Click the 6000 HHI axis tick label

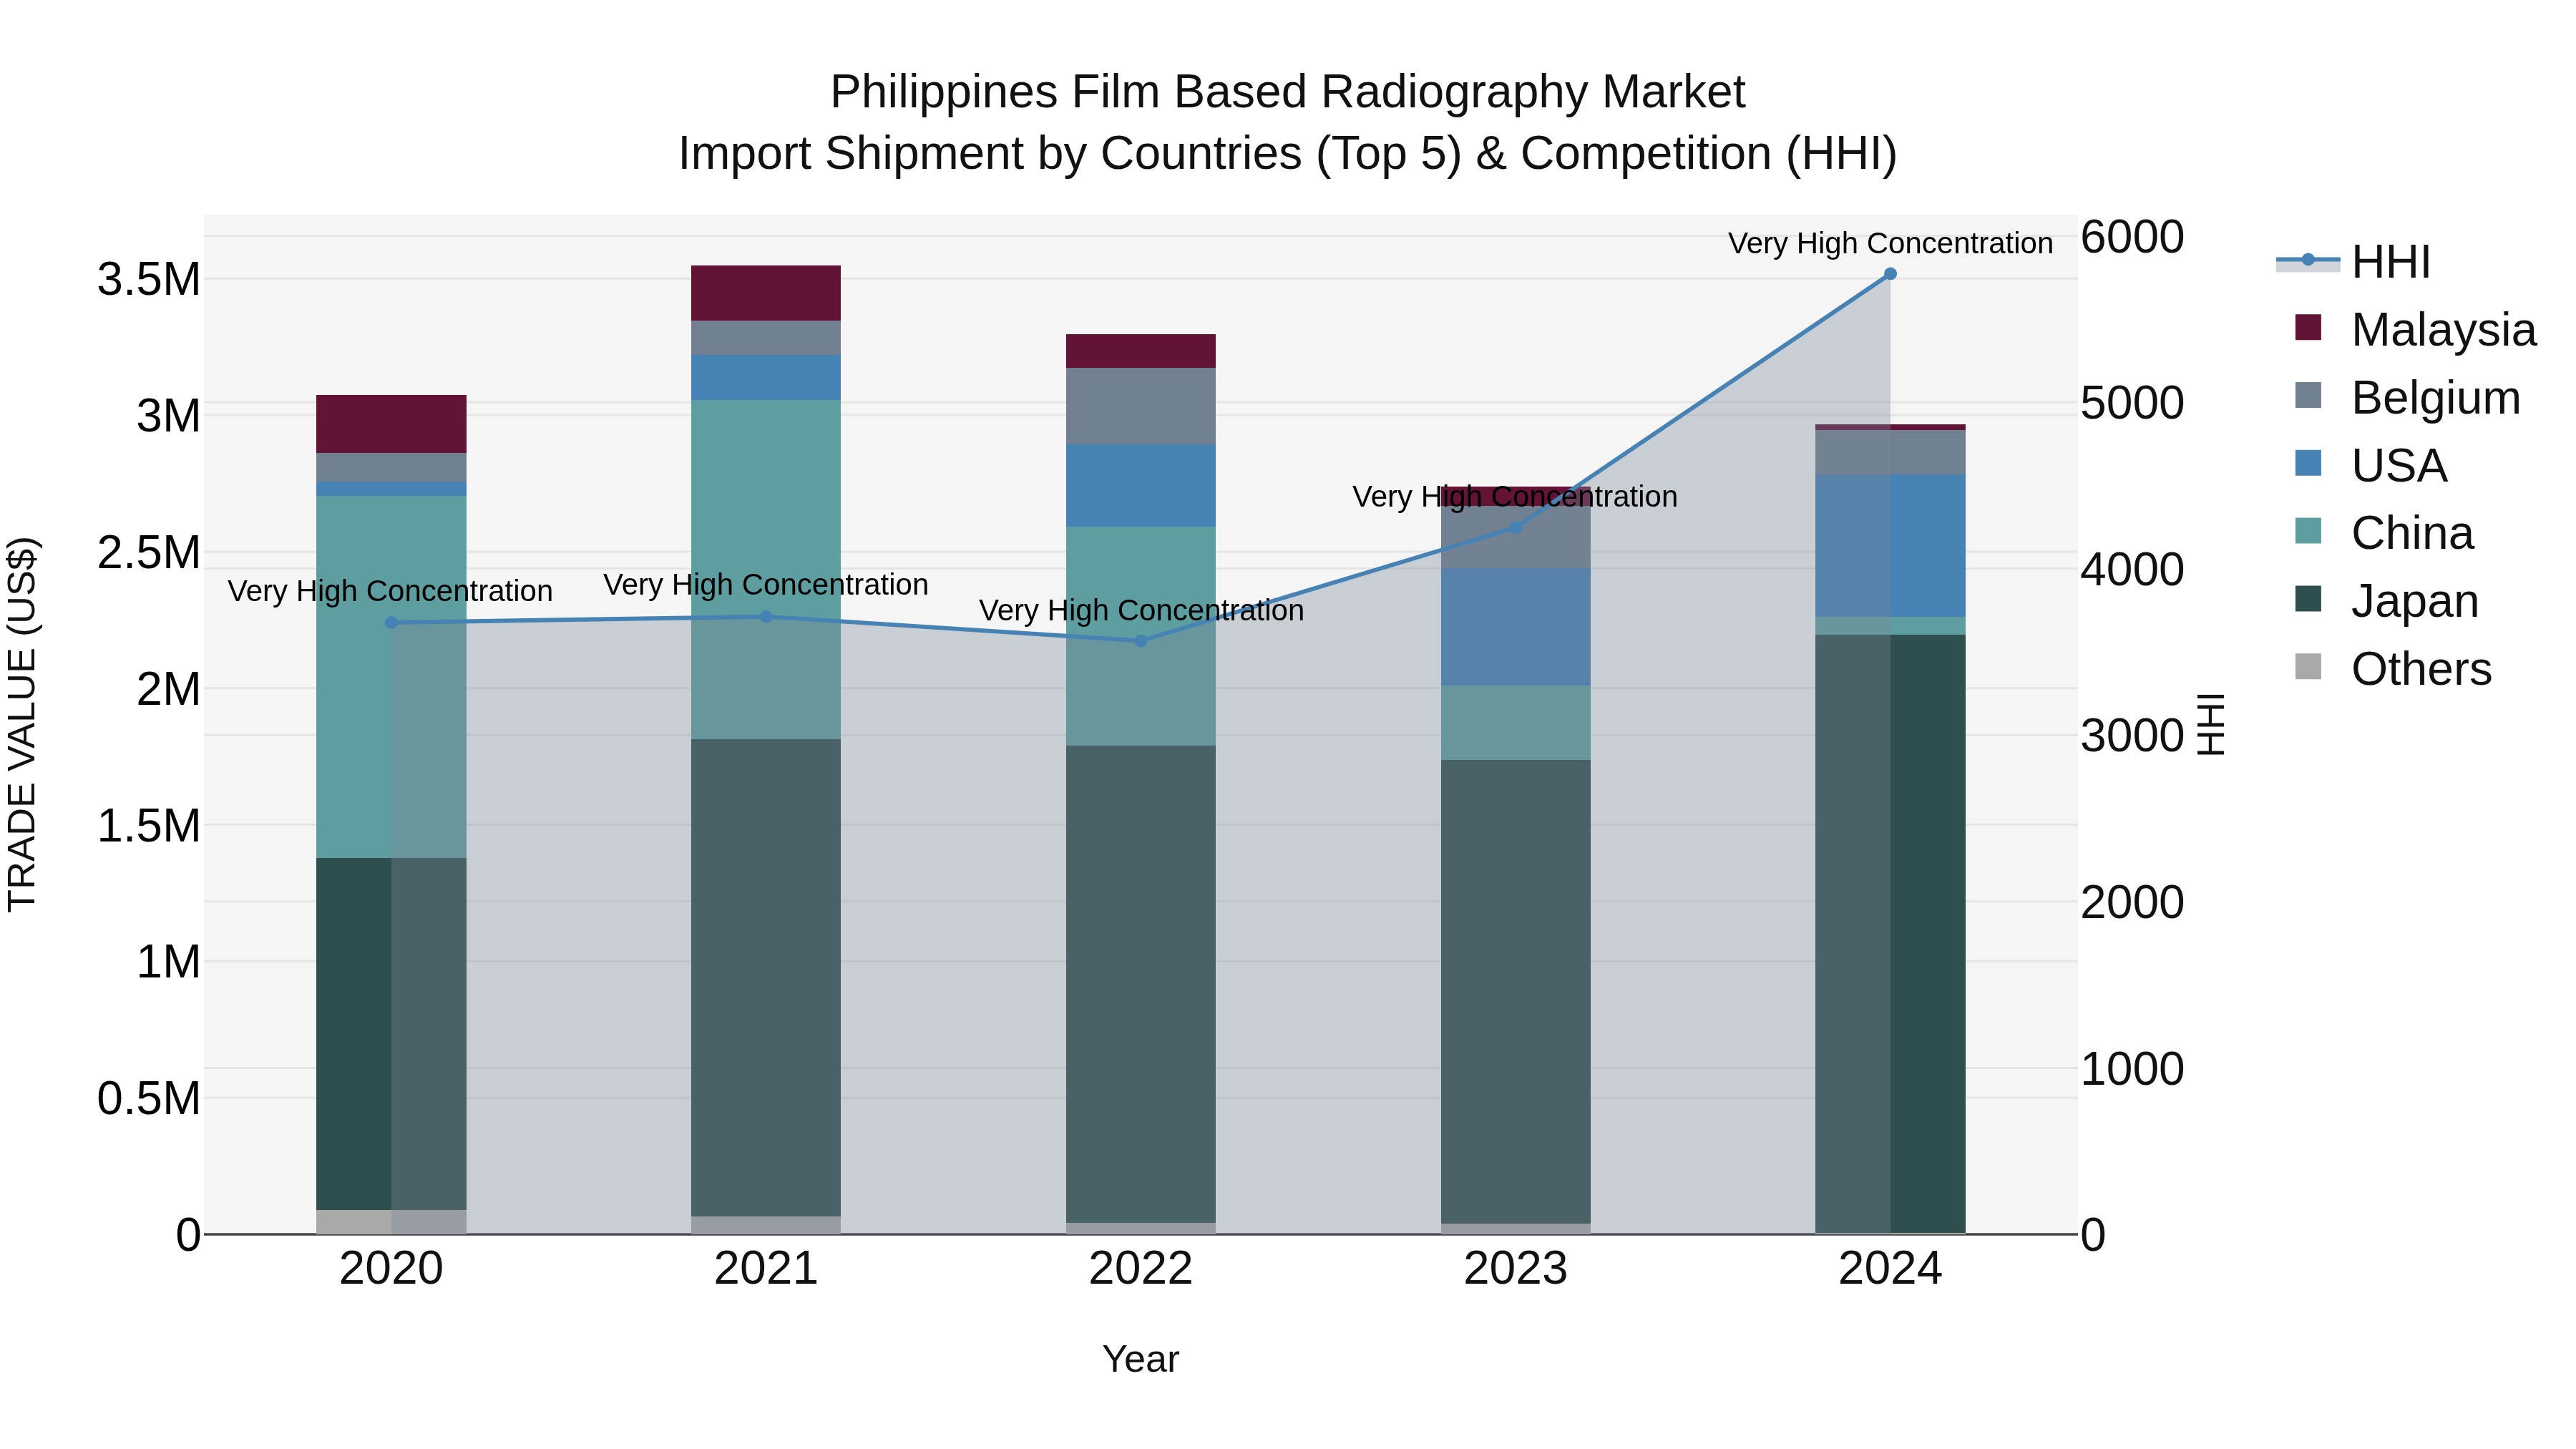(x=2132, y=237)
